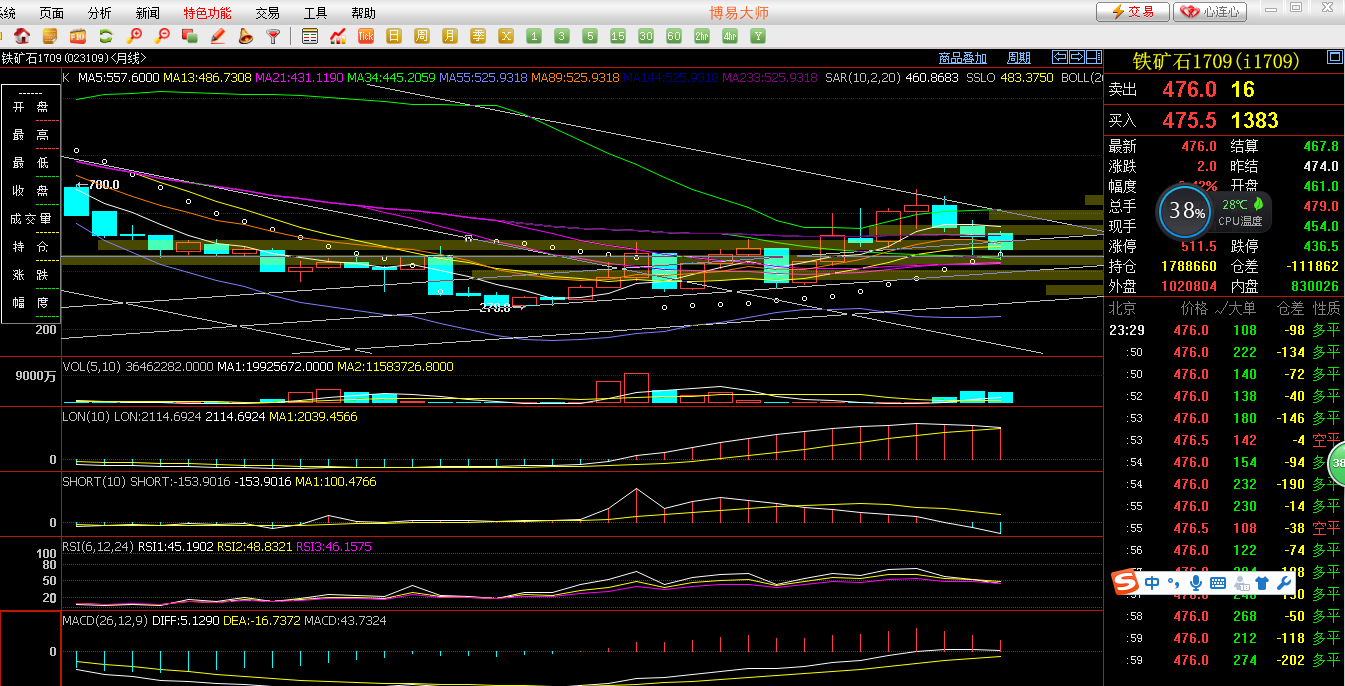Select the 30-minute period icon
This screenshot has width=1345, height=686.
click(646, 36)
